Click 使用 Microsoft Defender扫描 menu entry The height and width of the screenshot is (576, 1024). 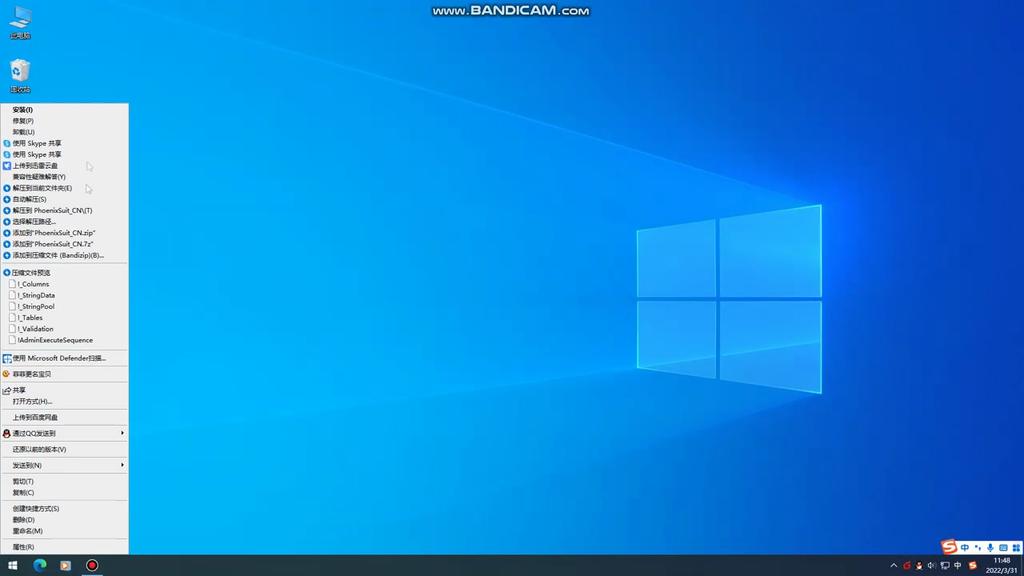click(59, 357)
